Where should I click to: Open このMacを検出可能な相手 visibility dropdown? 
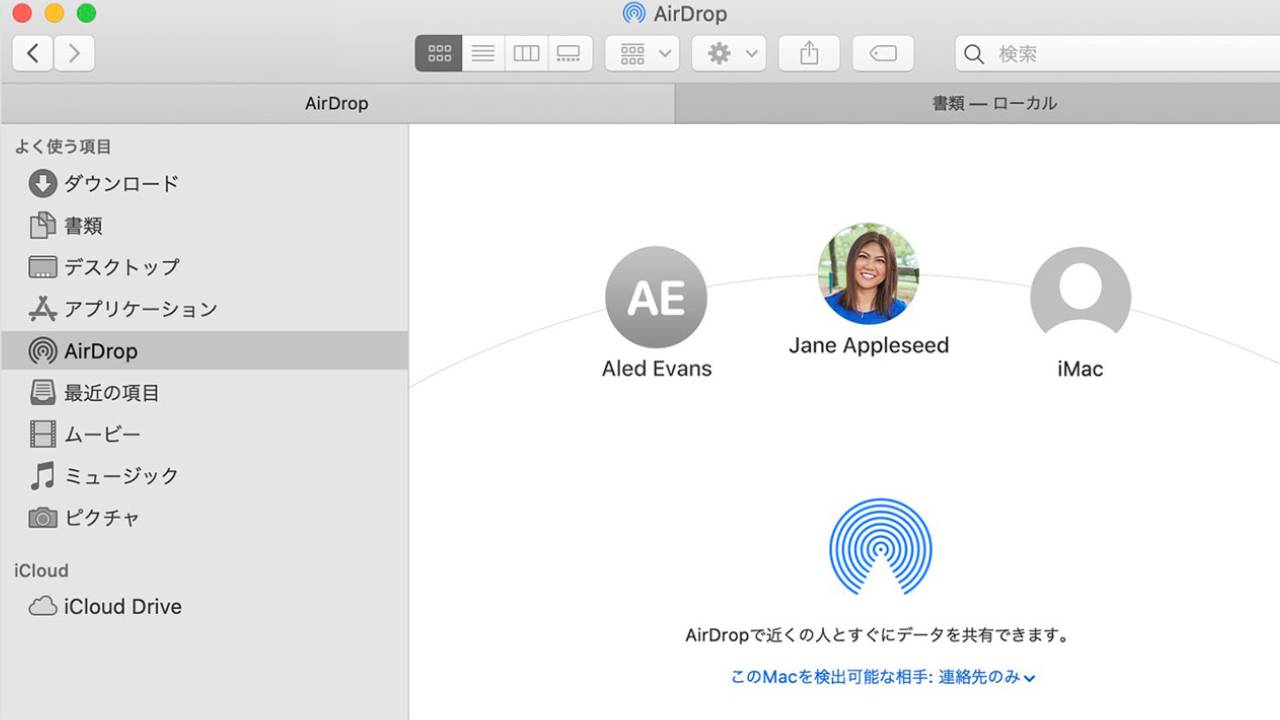coord(883,677)
